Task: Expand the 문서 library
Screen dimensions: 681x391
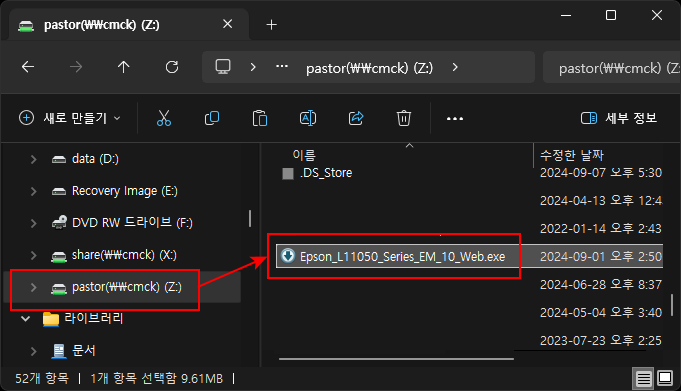Action: [33, 351]
